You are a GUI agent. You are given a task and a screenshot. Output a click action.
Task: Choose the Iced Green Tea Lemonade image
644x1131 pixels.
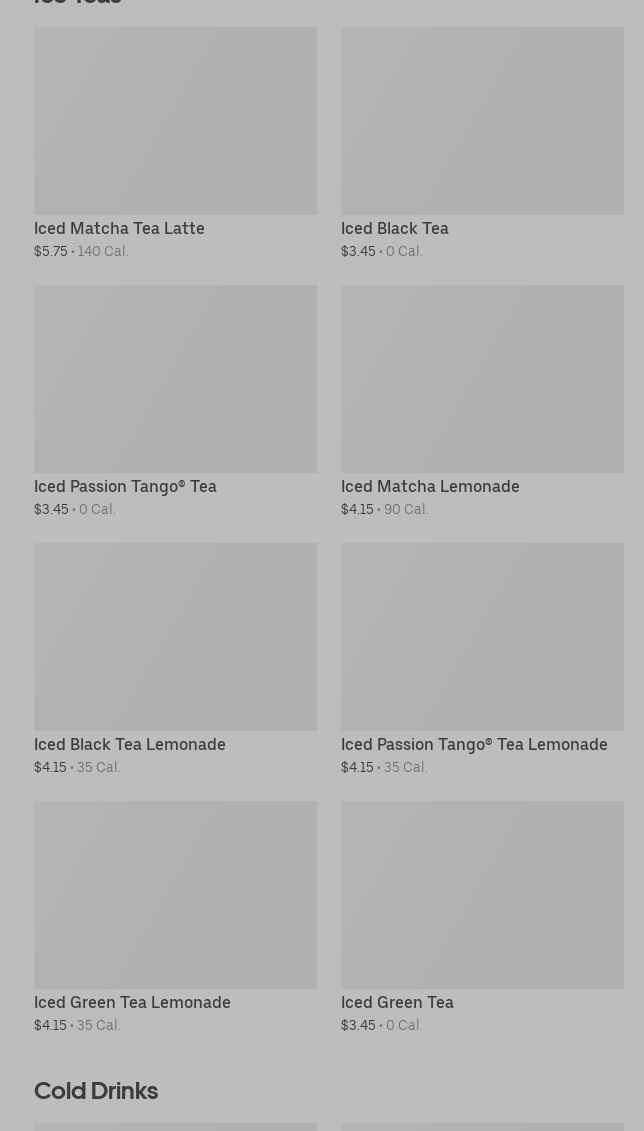(175, 894)
